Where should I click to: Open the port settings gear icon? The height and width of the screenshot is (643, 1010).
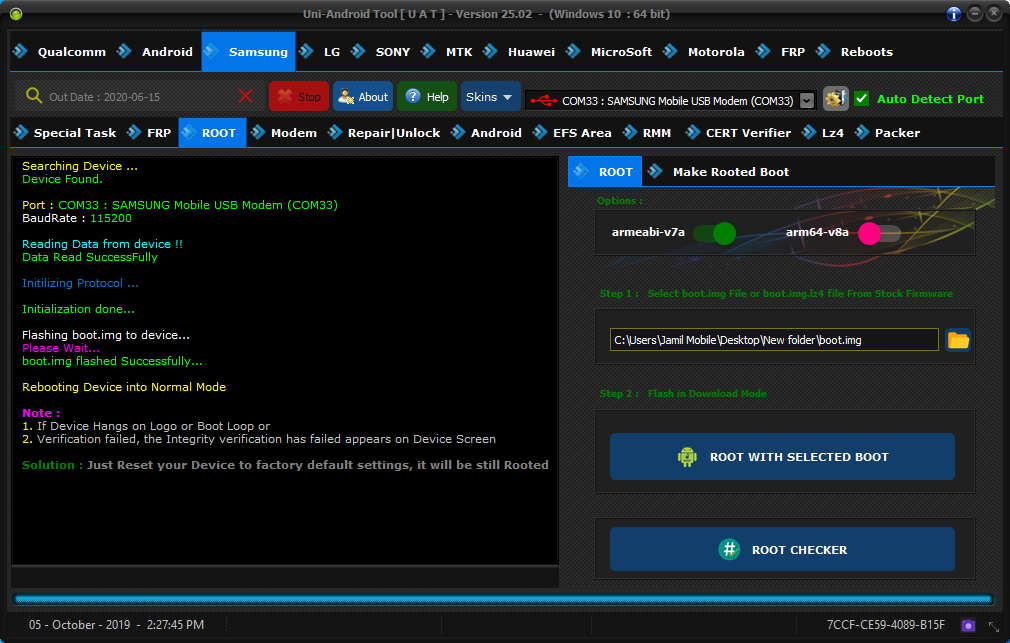coord(835,99)
